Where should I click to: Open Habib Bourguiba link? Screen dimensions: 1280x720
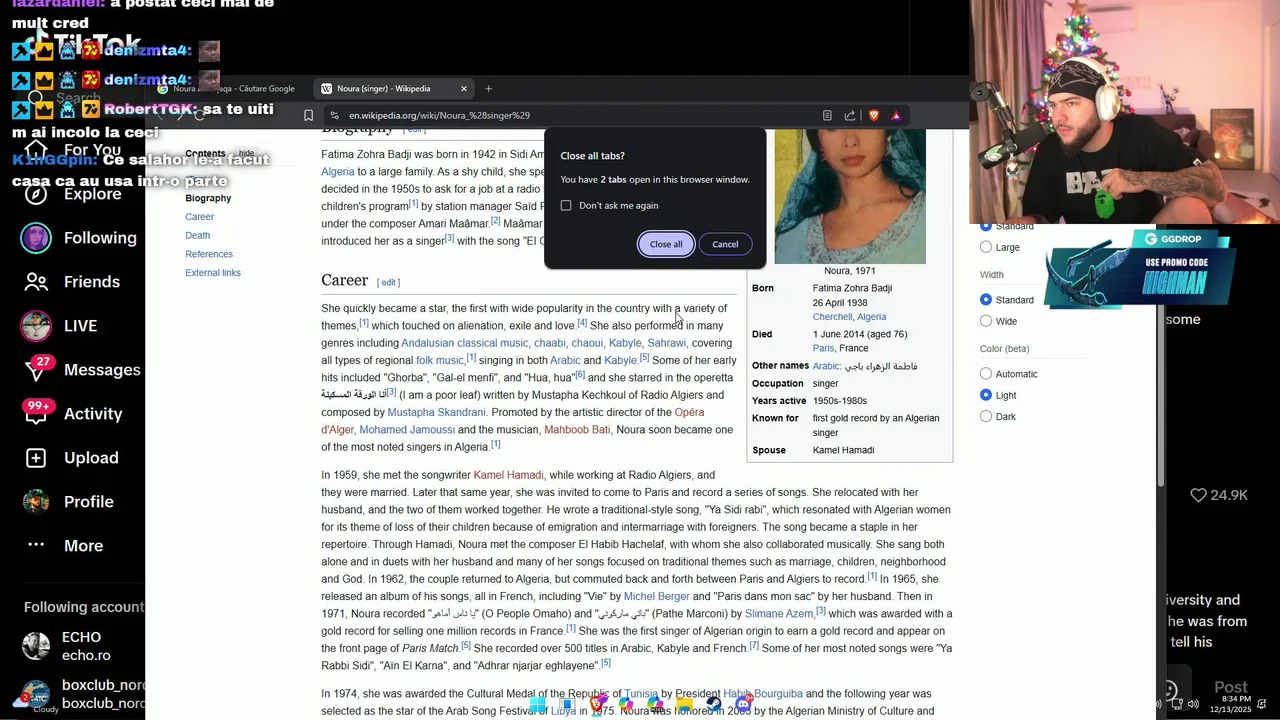[x=763, y=694]
